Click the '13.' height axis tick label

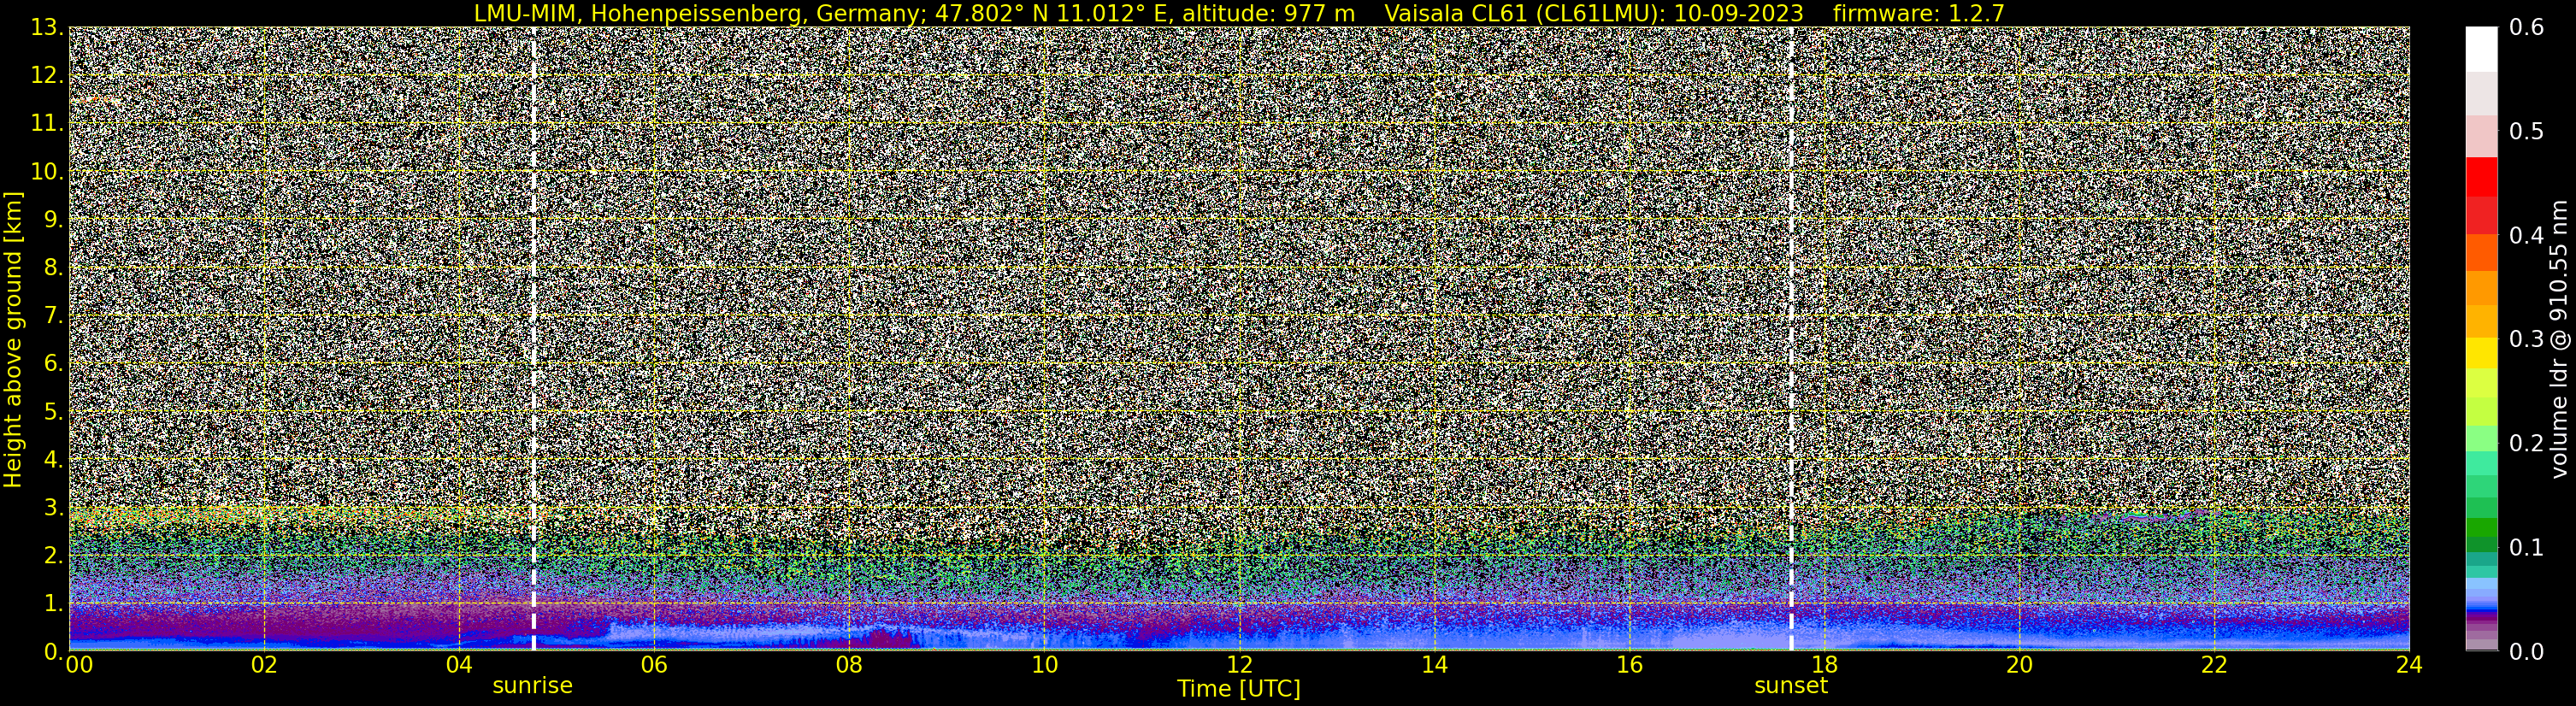click(47, 28)
